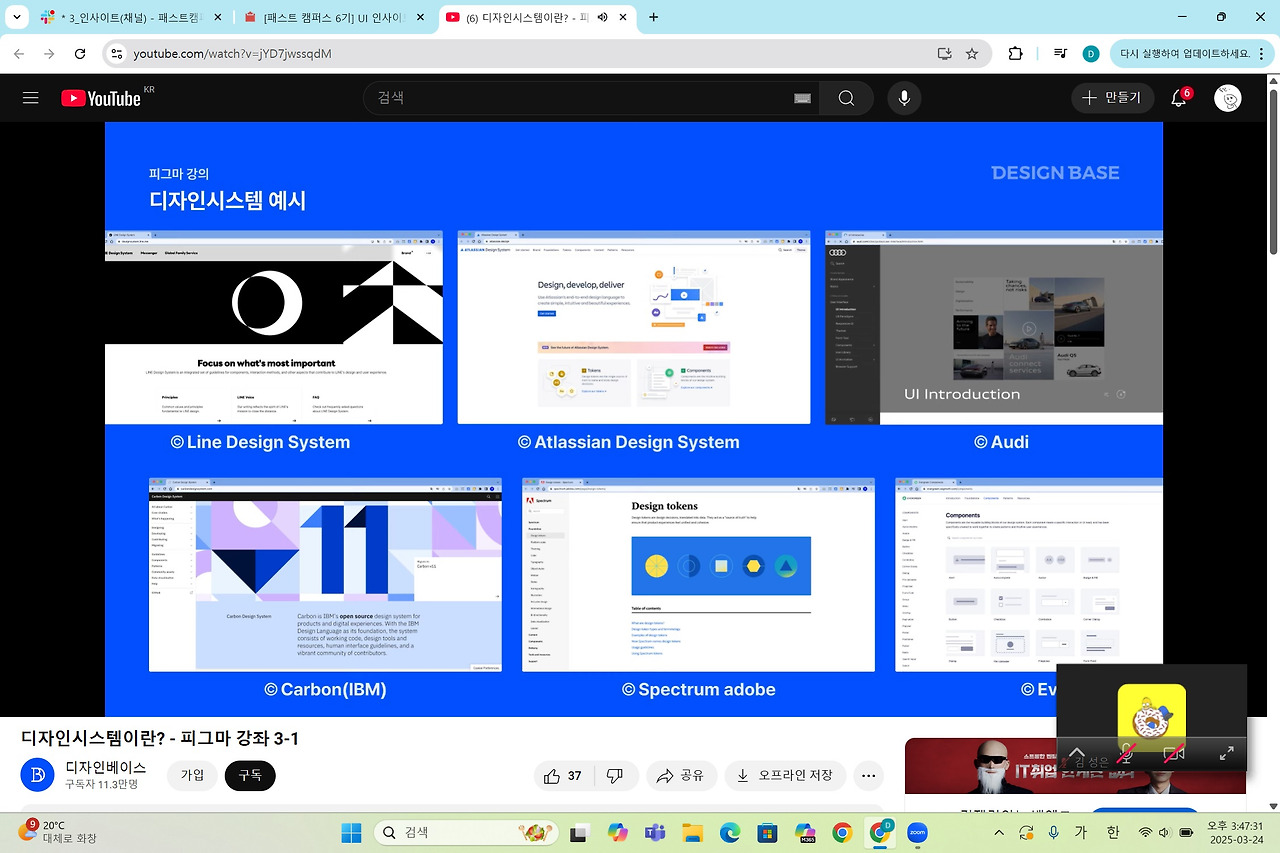Open the YouTube account avatar menu

tap(1228, 98)
